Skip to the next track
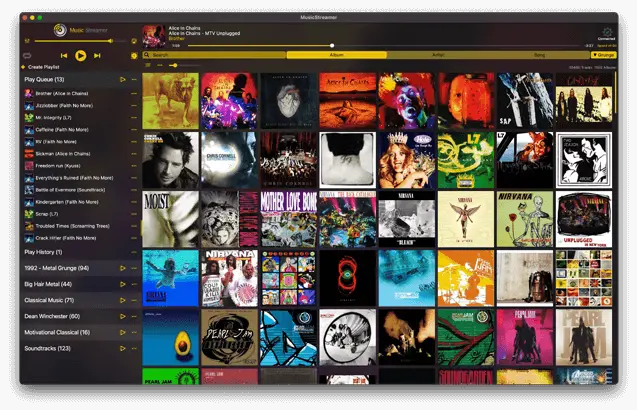Screen dimensions: 637x410 97,56
